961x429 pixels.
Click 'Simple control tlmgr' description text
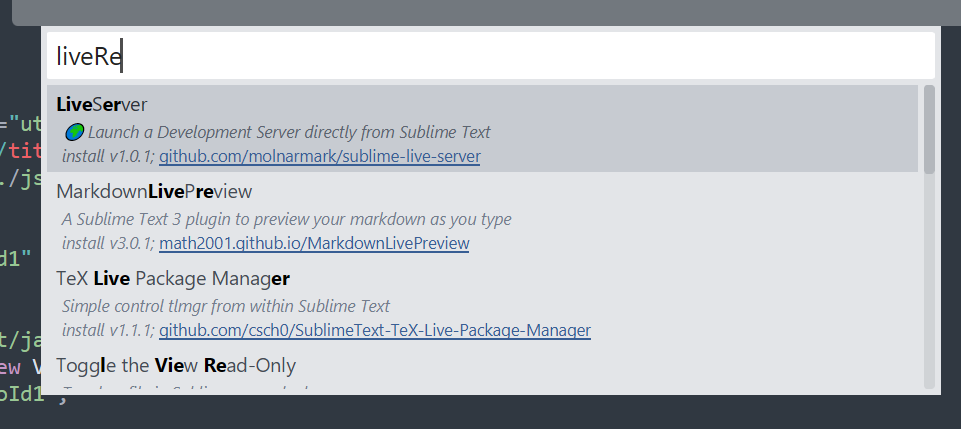point(226,306)
